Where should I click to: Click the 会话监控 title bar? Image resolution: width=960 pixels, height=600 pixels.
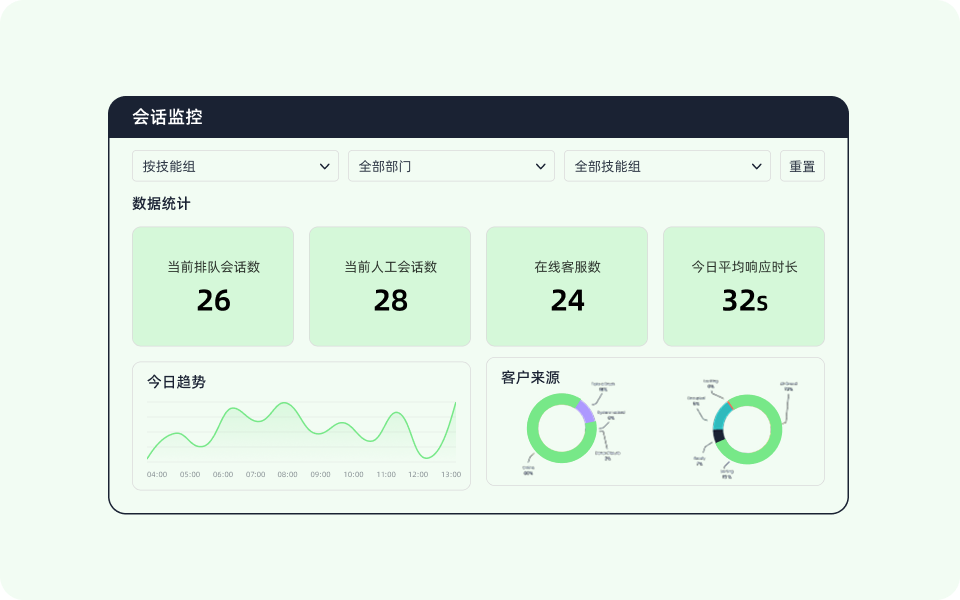tap(168, 117)
